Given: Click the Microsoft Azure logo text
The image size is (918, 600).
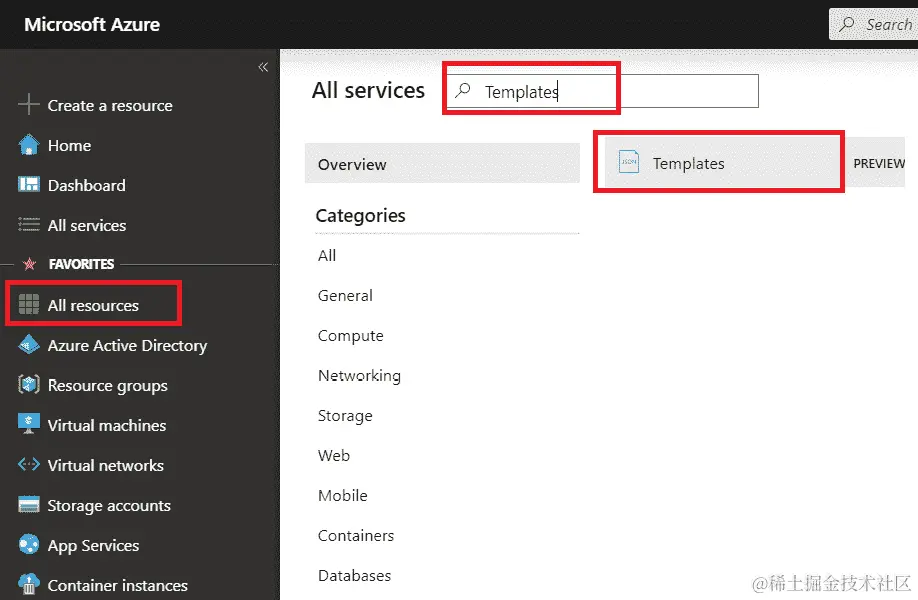Looking at the screenshot, I should [x=92, y=25].
